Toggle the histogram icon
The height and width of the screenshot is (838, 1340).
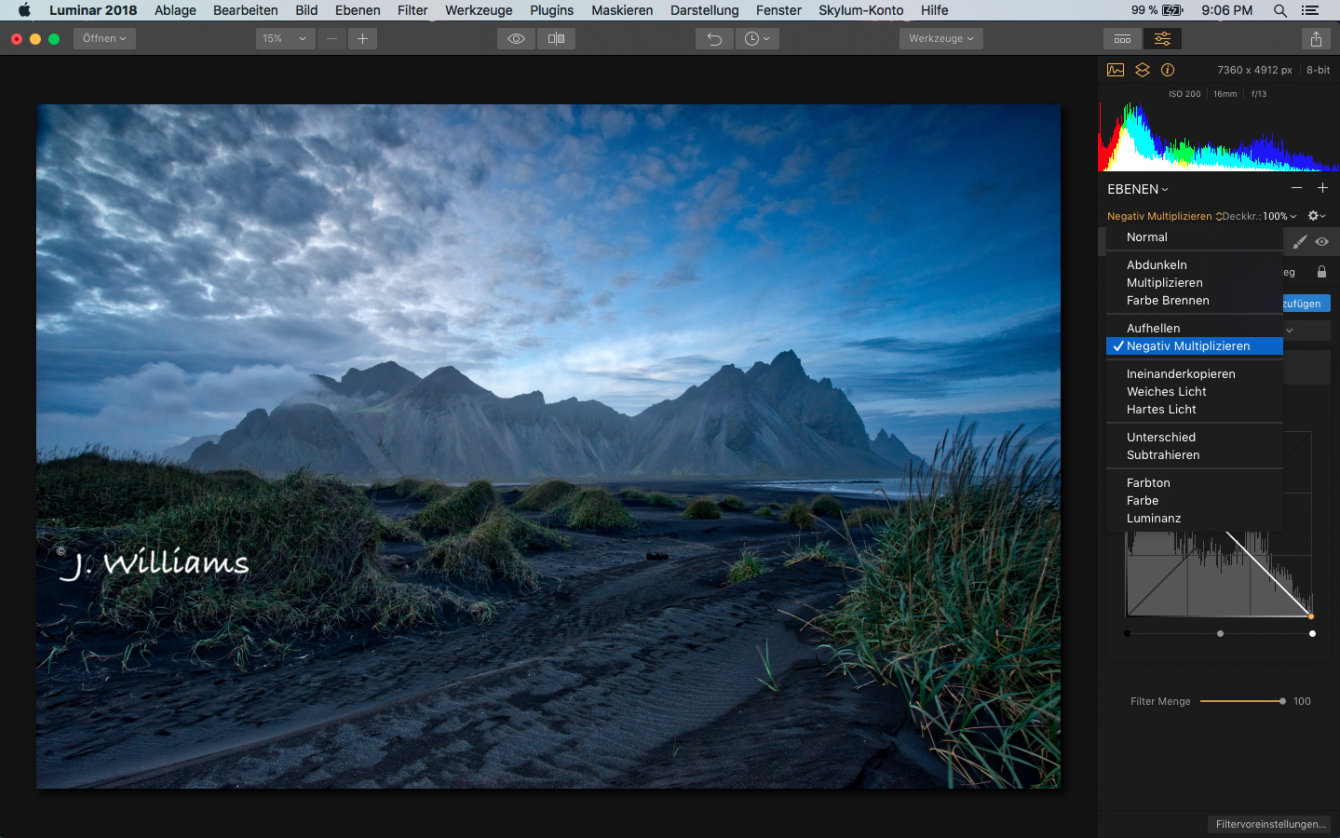[x=1116, y=70]
